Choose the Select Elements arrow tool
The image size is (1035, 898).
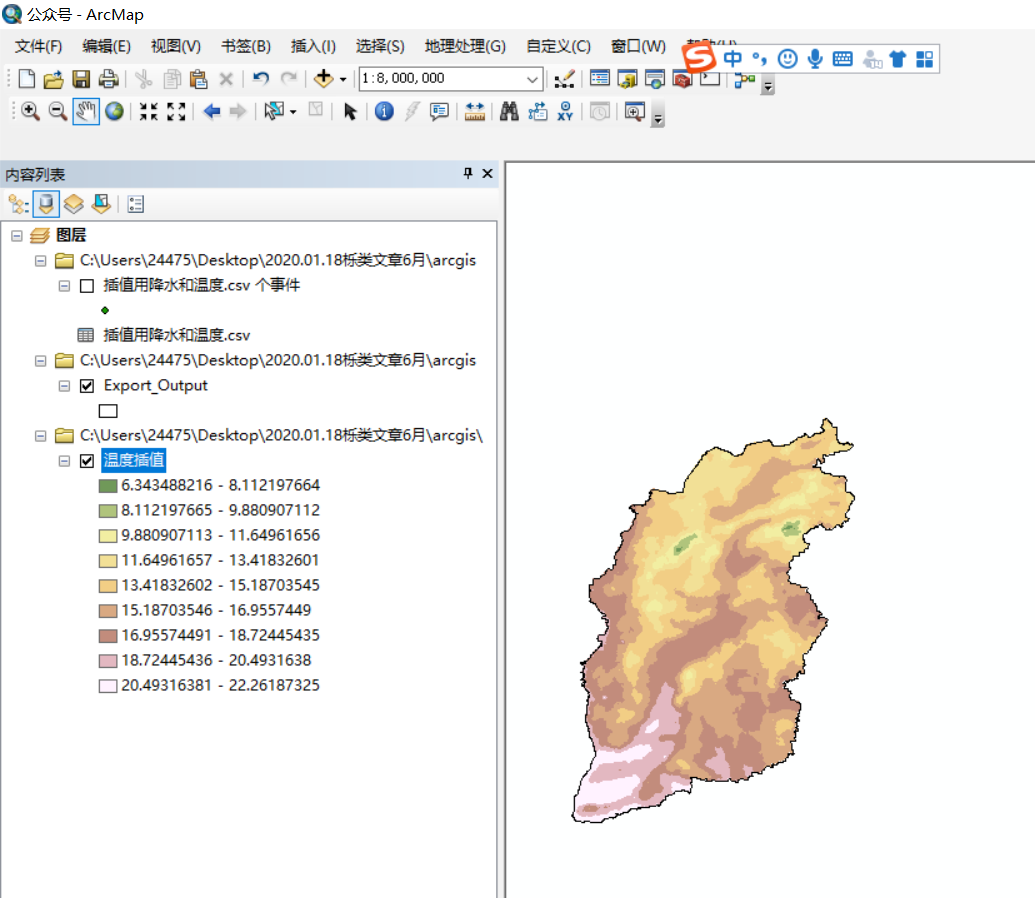(x=350, y=112)
